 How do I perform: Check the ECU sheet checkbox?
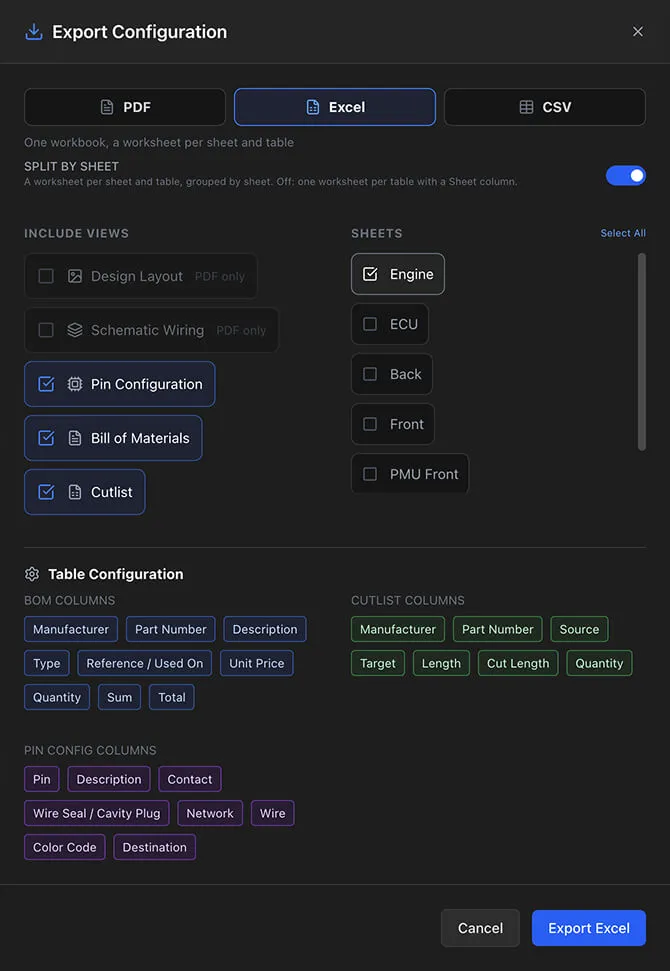pos(370,324)
